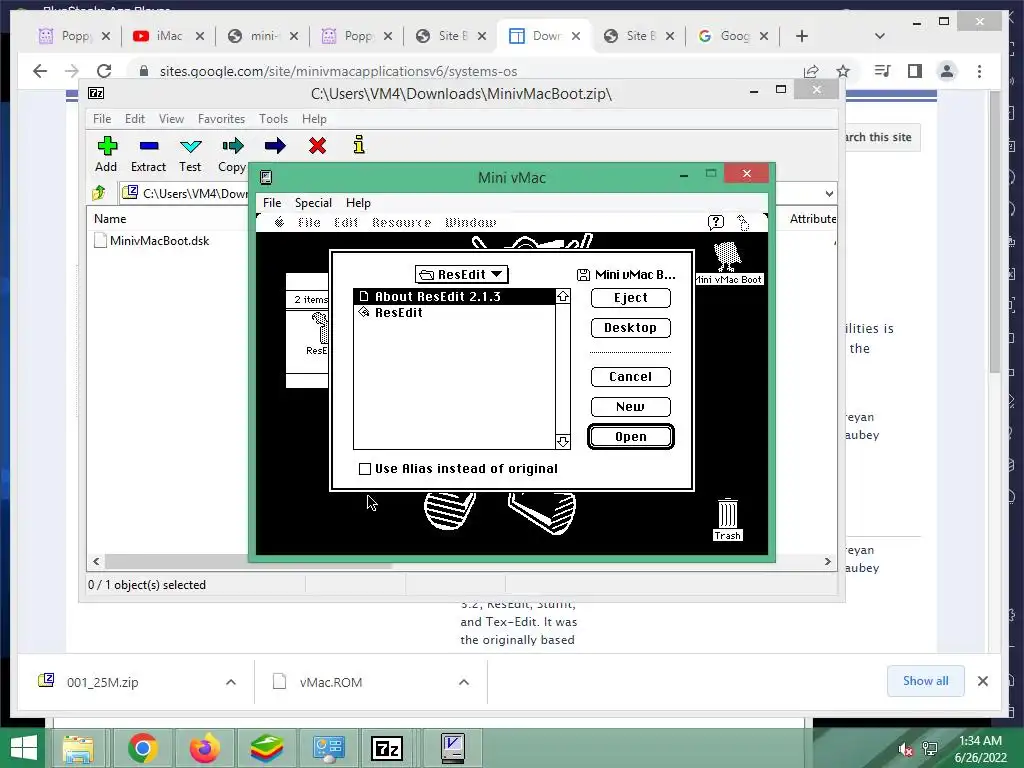The image size is (1024, 768).
Task: Open the vMac.ROM download item
Action: 330,682
